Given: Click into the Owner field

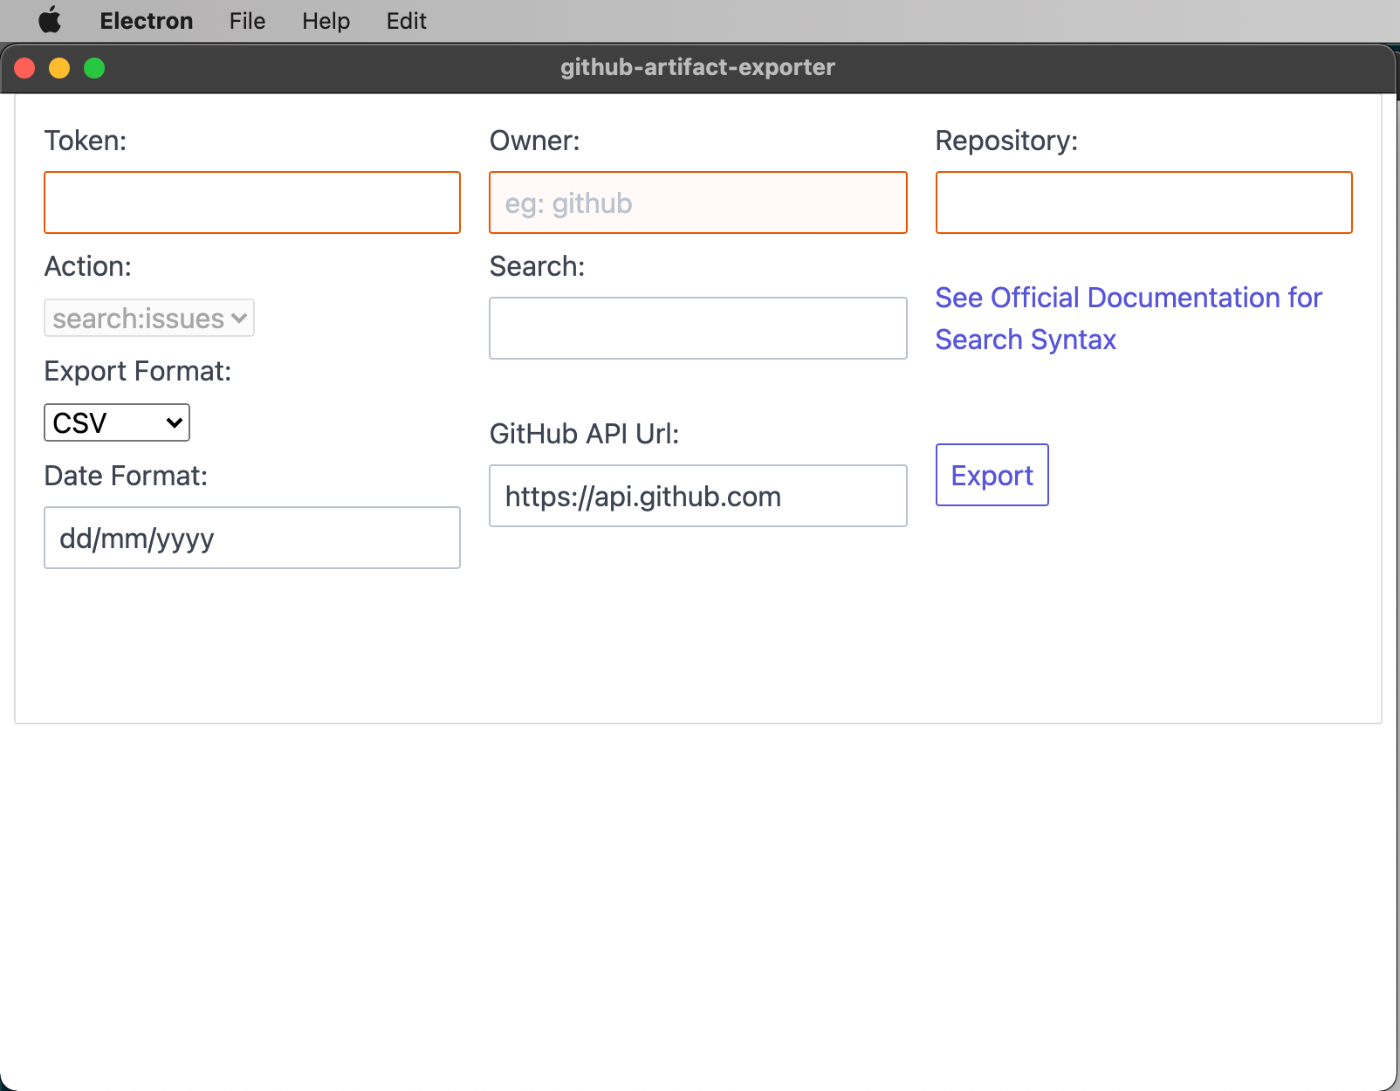Looking at the screenshot, I should click(x=698, y=203).
